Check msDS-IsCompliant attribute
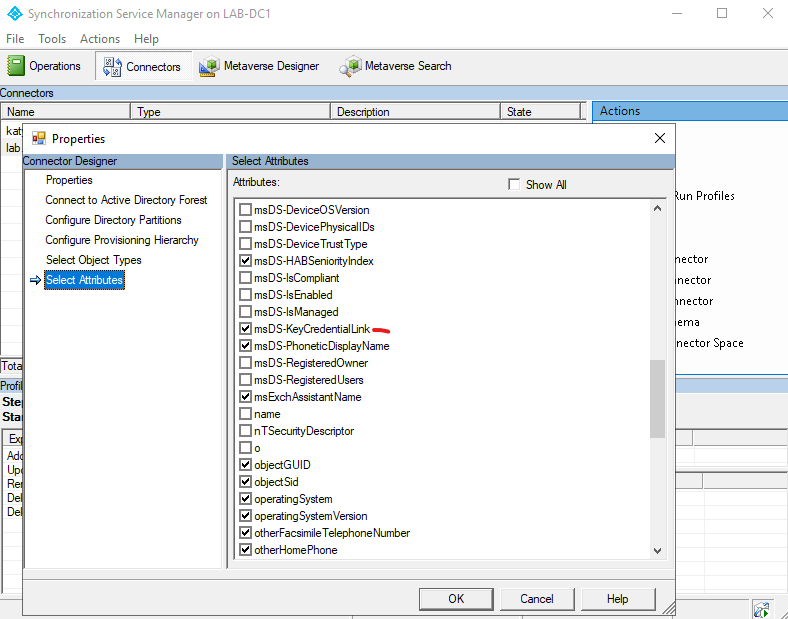Viewport: 788px width, 619px height. 245,278
